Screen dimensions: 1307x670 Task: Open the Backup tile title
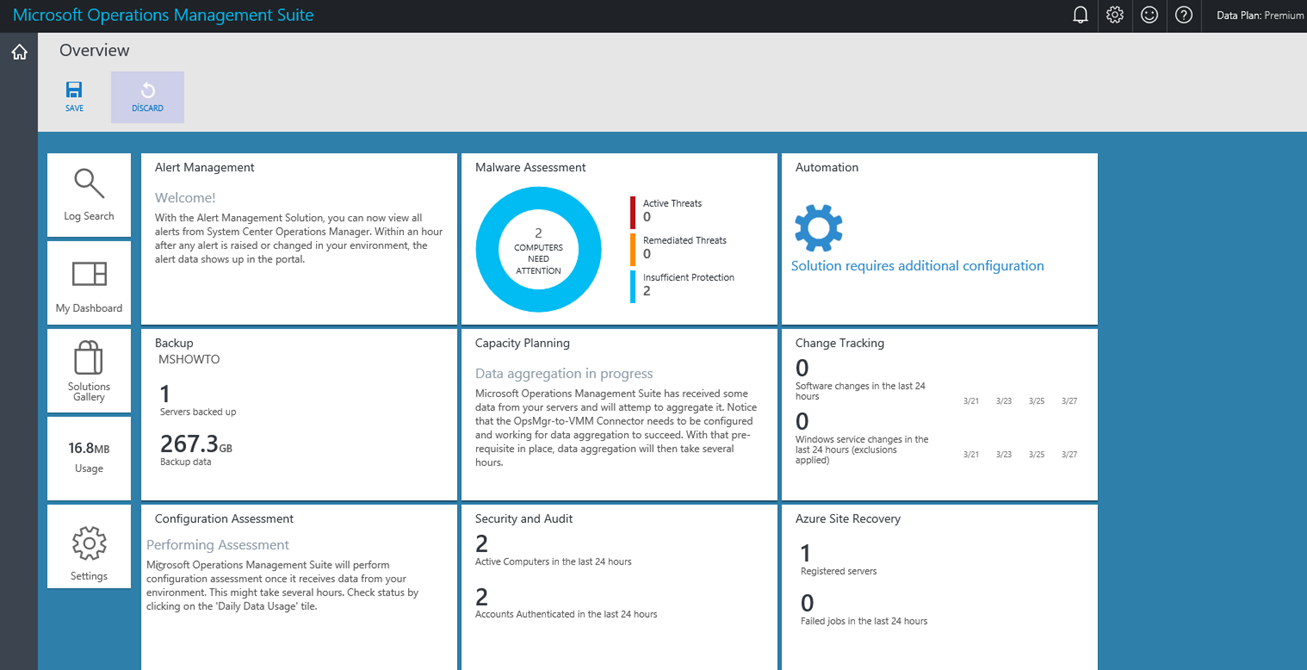point(174,343)
